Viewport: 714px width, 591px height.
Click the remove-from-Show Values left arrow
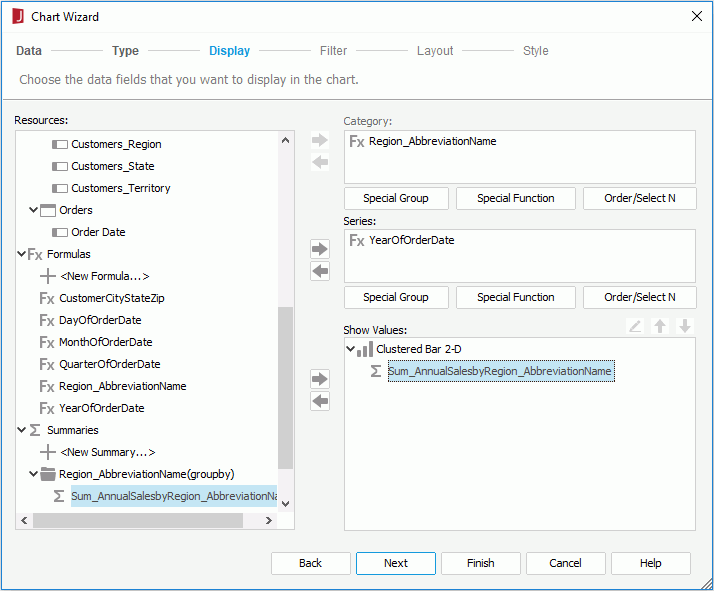point(320,401)
